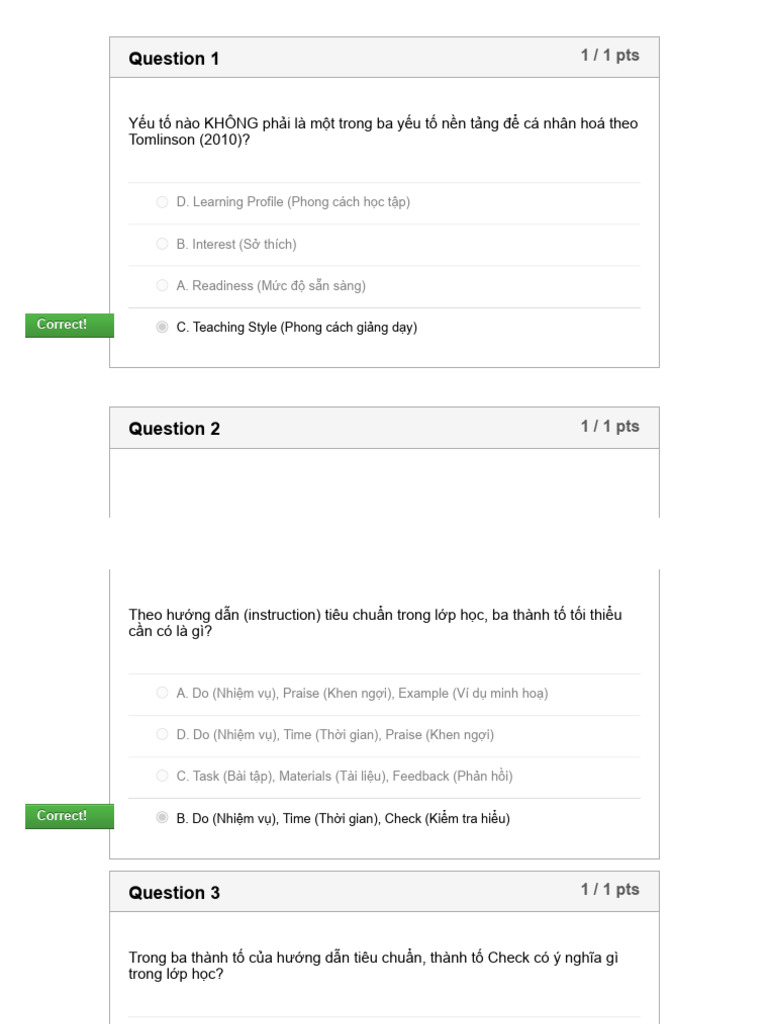Select radio option B. Interest (Sở thích)

(162, 244)
